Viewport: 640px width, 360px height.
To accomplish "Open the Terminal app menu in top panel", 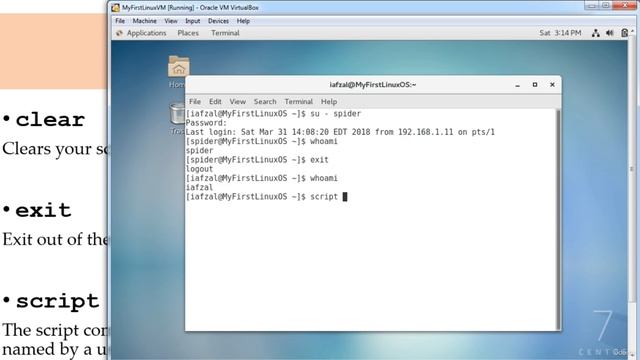I will coord(225,33).
